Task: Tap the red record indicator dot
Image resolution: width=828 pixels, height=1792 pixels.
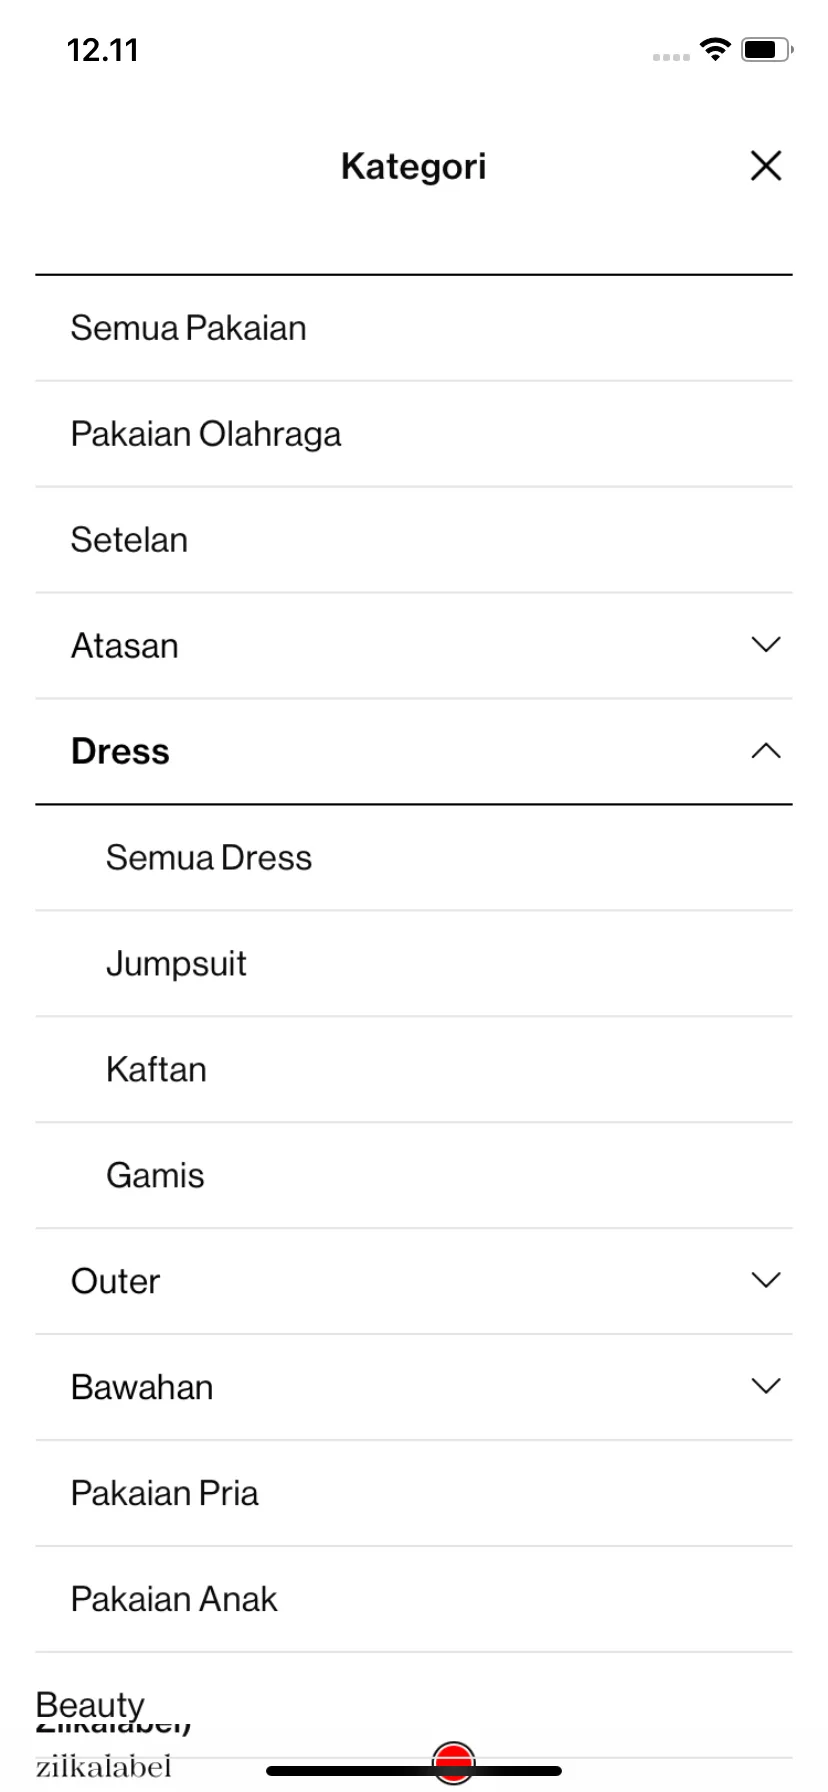Action: coord(454,1762)
